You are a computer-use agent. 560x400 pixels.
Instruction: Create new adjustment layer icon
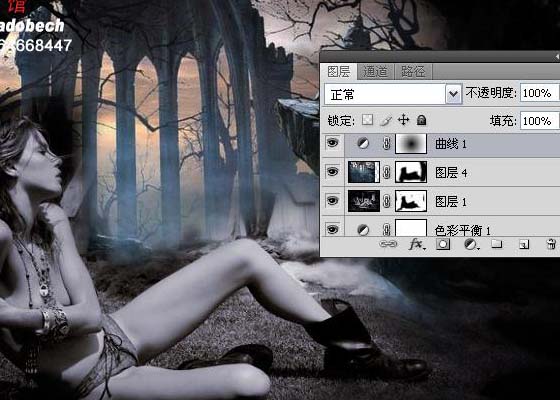point(471,244)
